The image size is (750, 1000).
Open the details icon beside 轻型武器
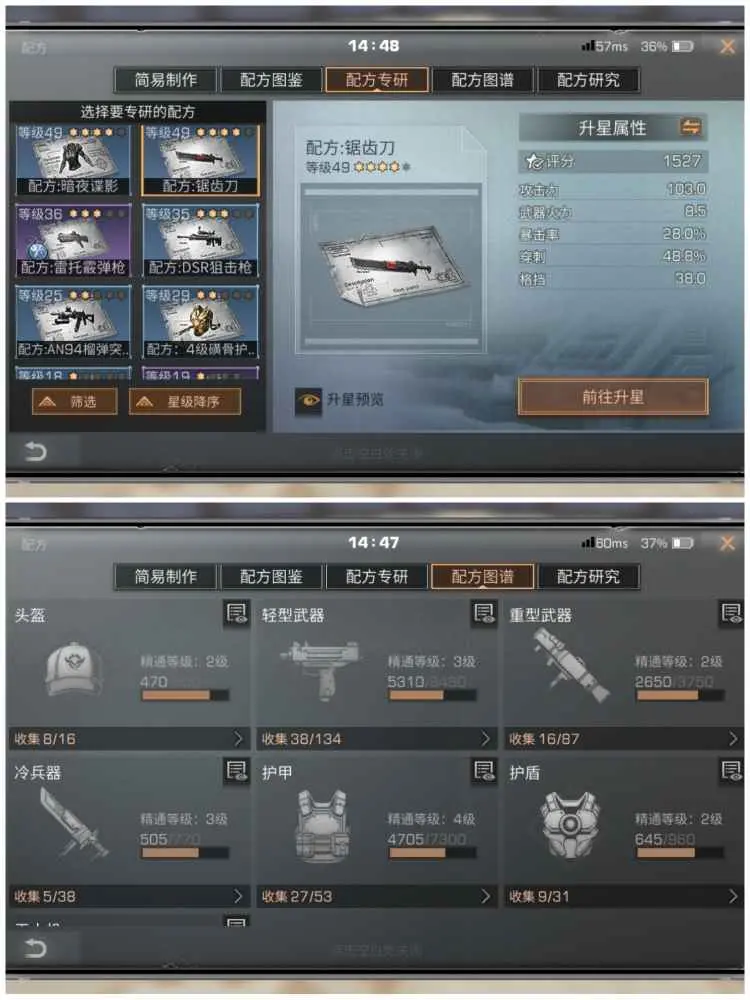484,613
